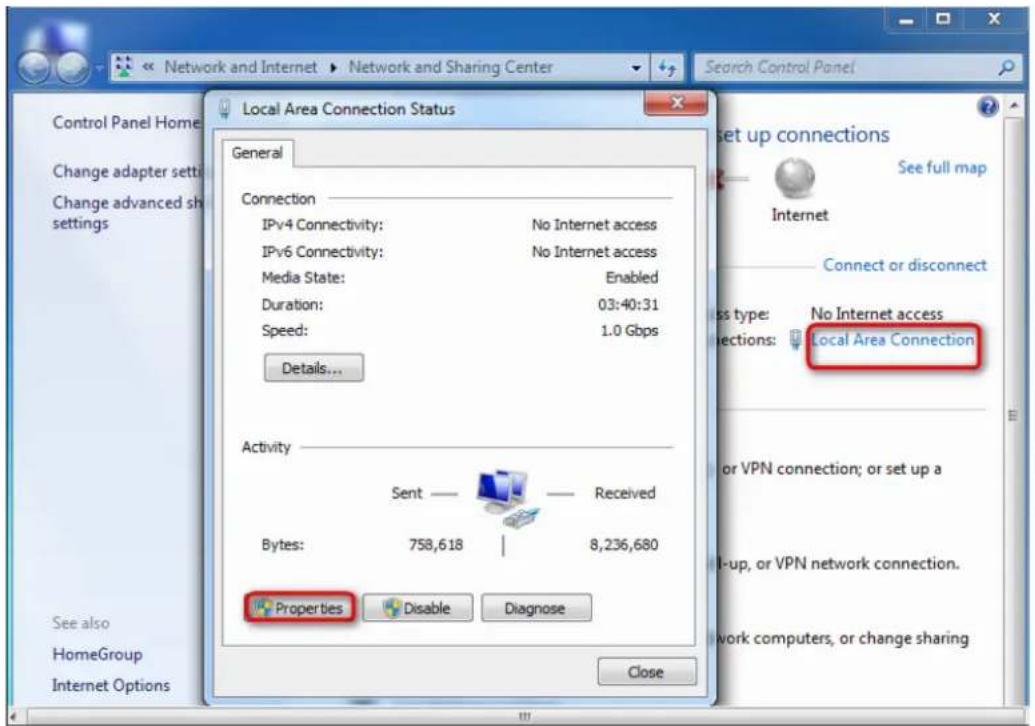Click the IPv4 Connectivity label
1035x726 pixels.
(x=322, y=224)
